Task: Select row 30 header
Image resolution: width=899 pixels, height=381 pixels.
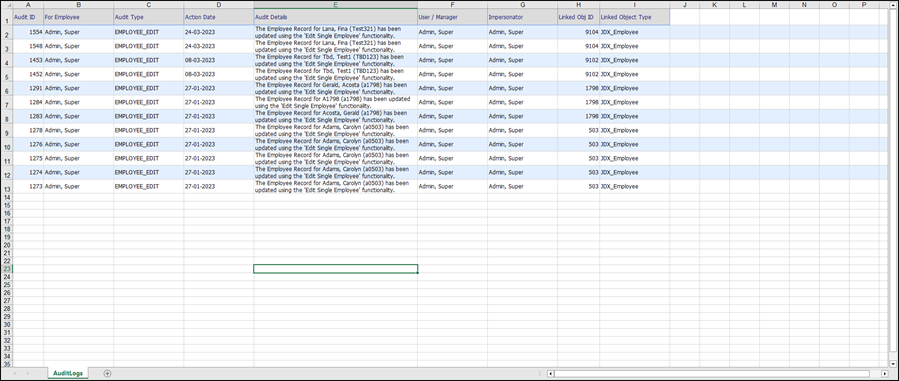Action: coord(6,324)
